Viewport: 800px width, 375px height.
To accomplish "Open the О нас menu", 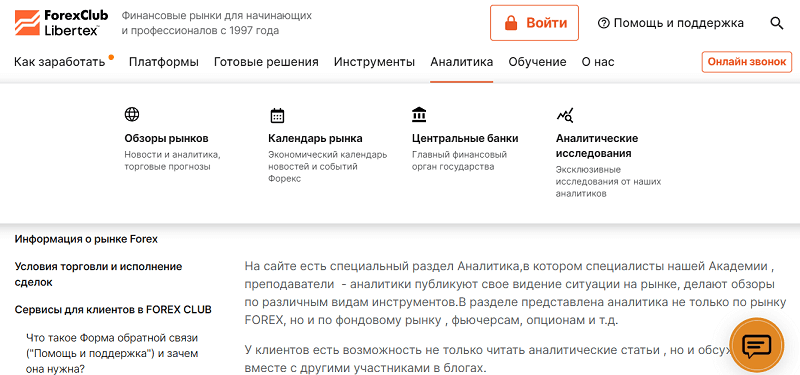I will point(598,62).
